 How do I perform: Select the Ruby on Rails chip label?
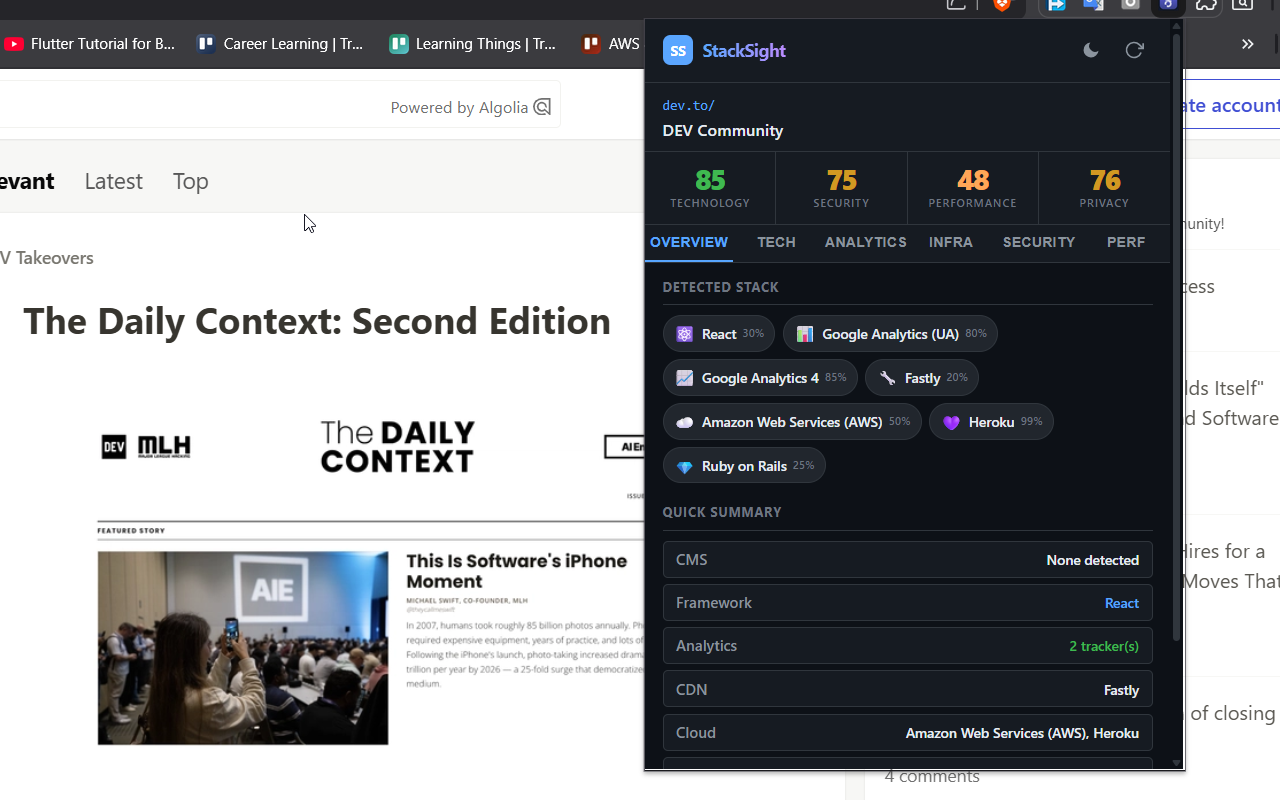tap(744, 466)
